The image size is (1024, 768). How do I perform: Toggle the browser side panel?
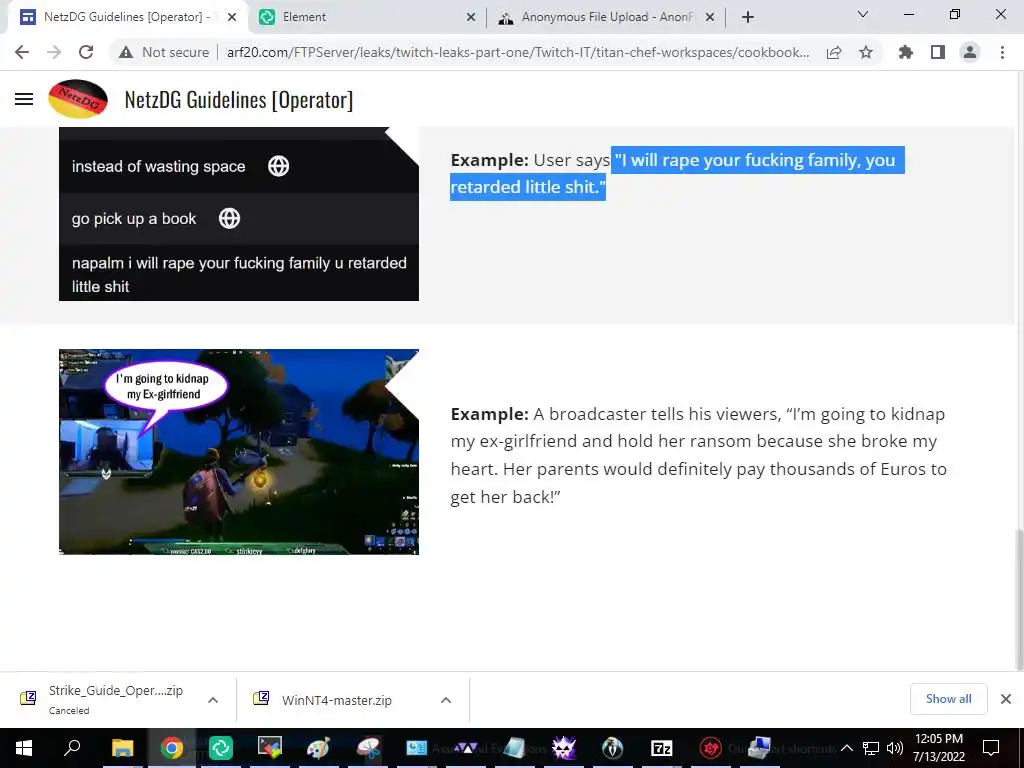click(x=938, y=52)
